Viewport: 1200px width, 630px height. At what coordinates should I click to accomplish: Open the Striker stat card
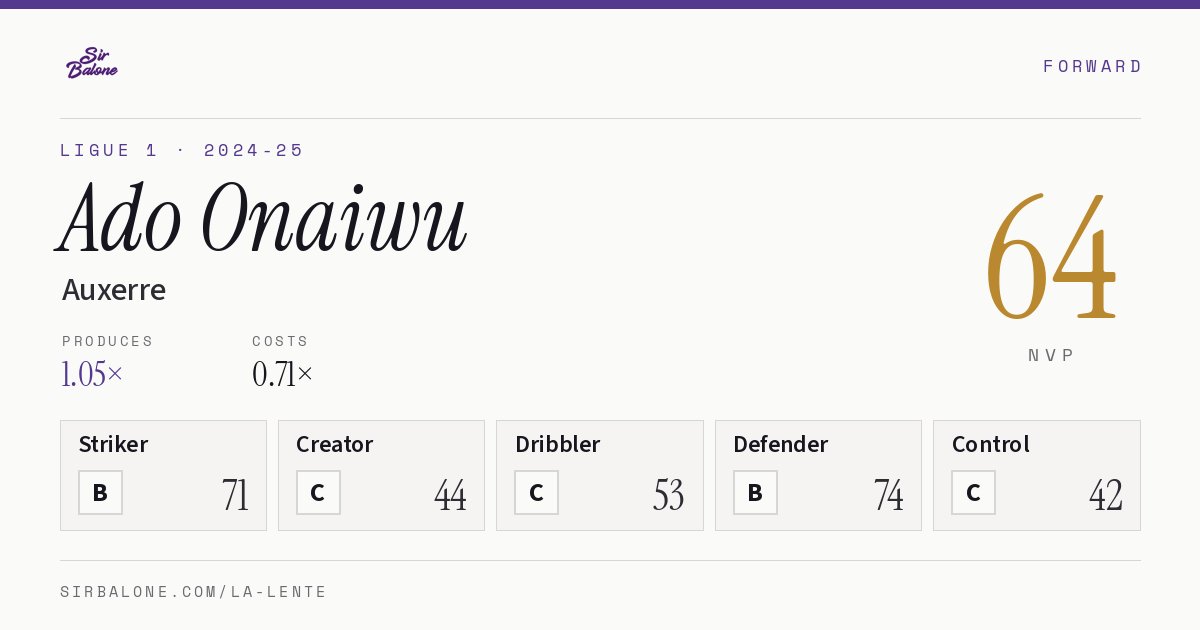point(163,475)
